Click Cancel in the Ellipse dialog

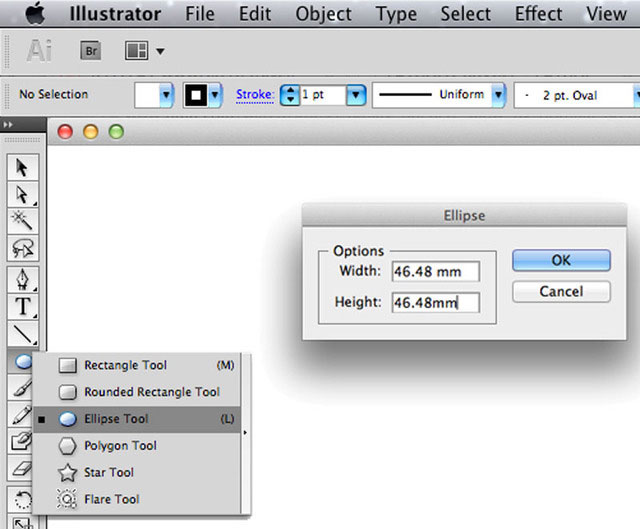[x=561, y=291]
